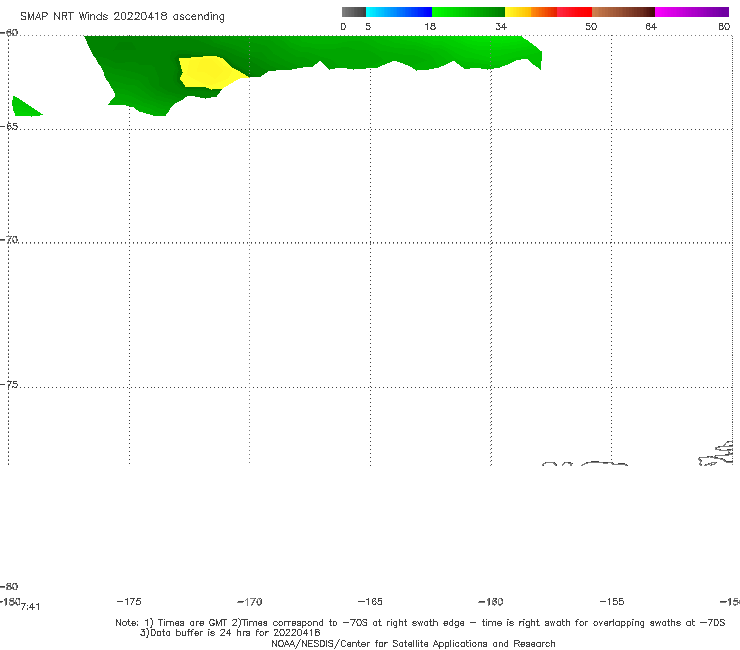This screenshot has height=650, width=740.
Task: Click the latitude label "-75"
Action: (9, 385)
